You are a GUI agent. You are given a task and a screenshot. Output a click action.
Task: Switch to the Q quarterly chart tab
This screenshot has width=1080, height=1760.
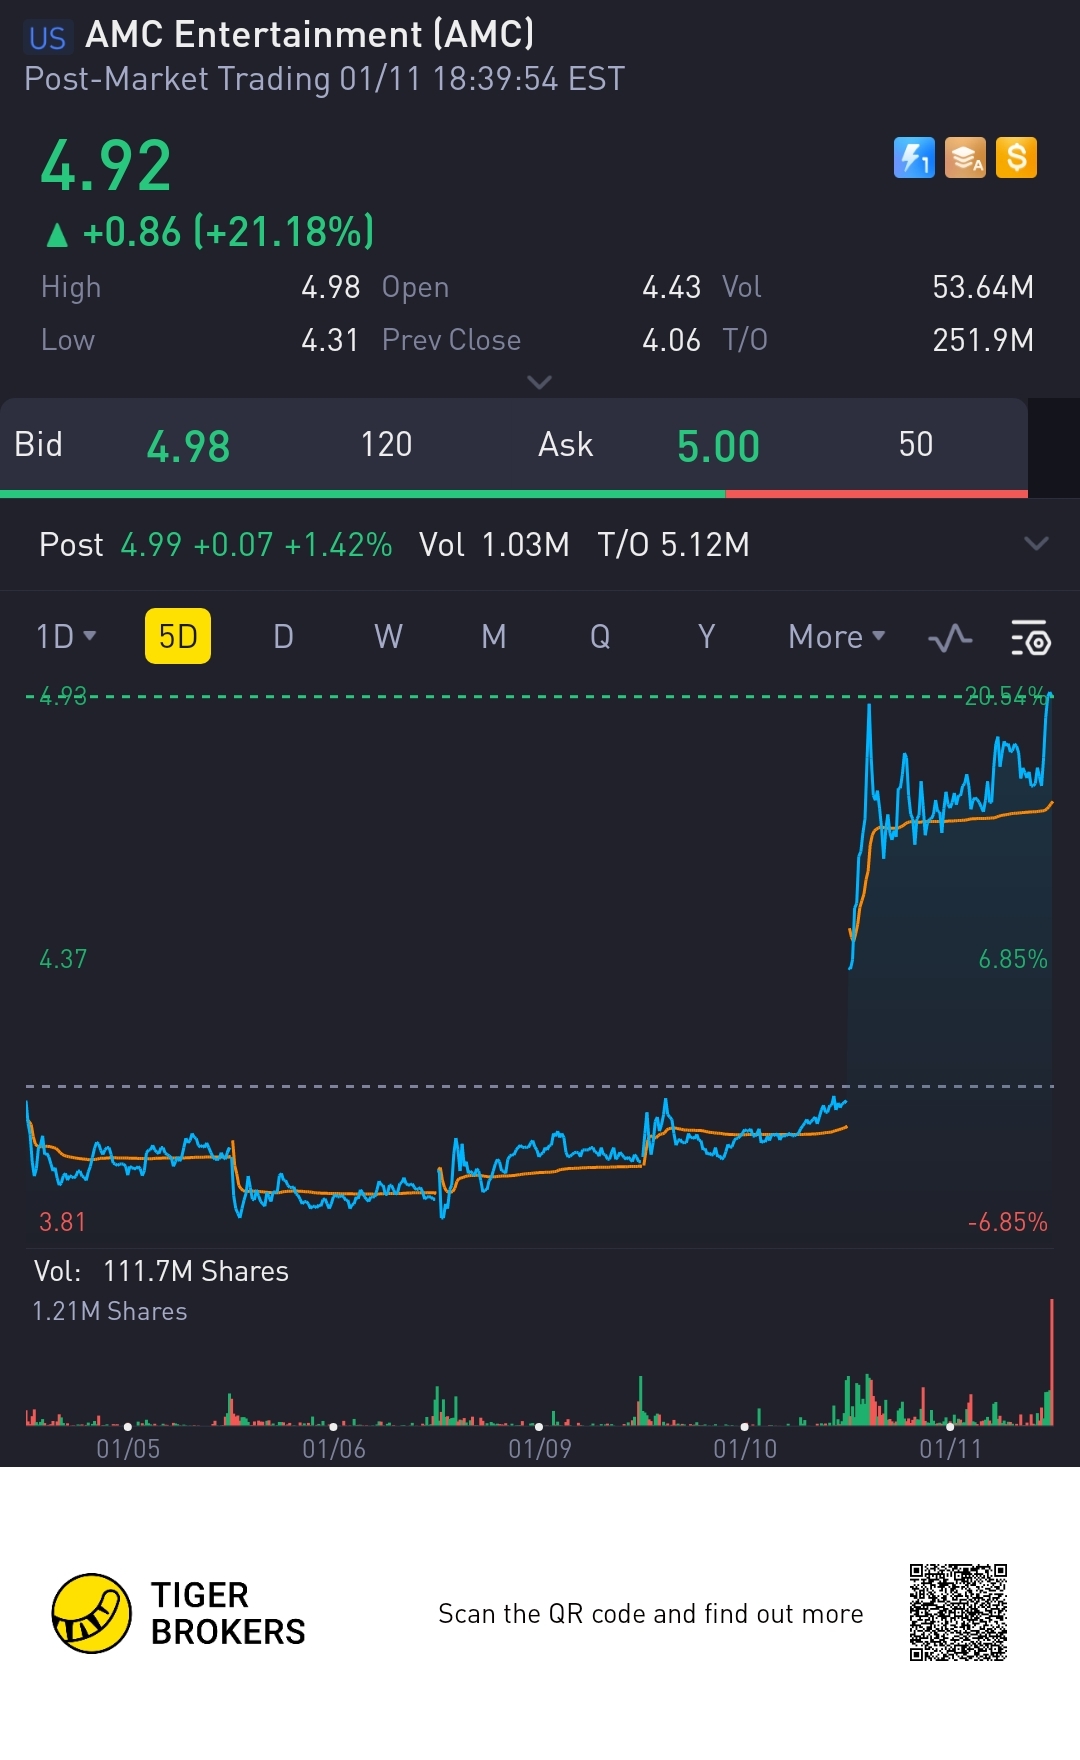pyautogui.click(x=600, y=636)
